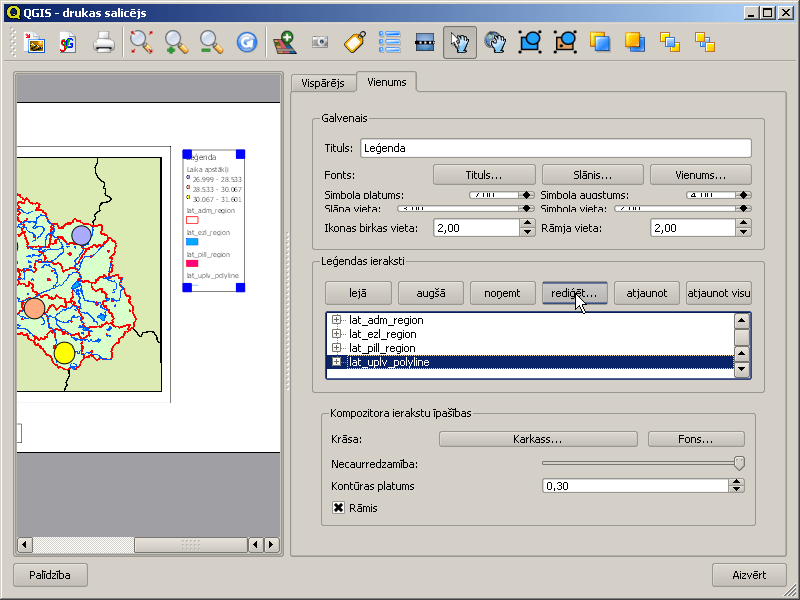The image size is (800, 600).
Task: Increase the Kontūras platums value
Action: tap(736, 482)
